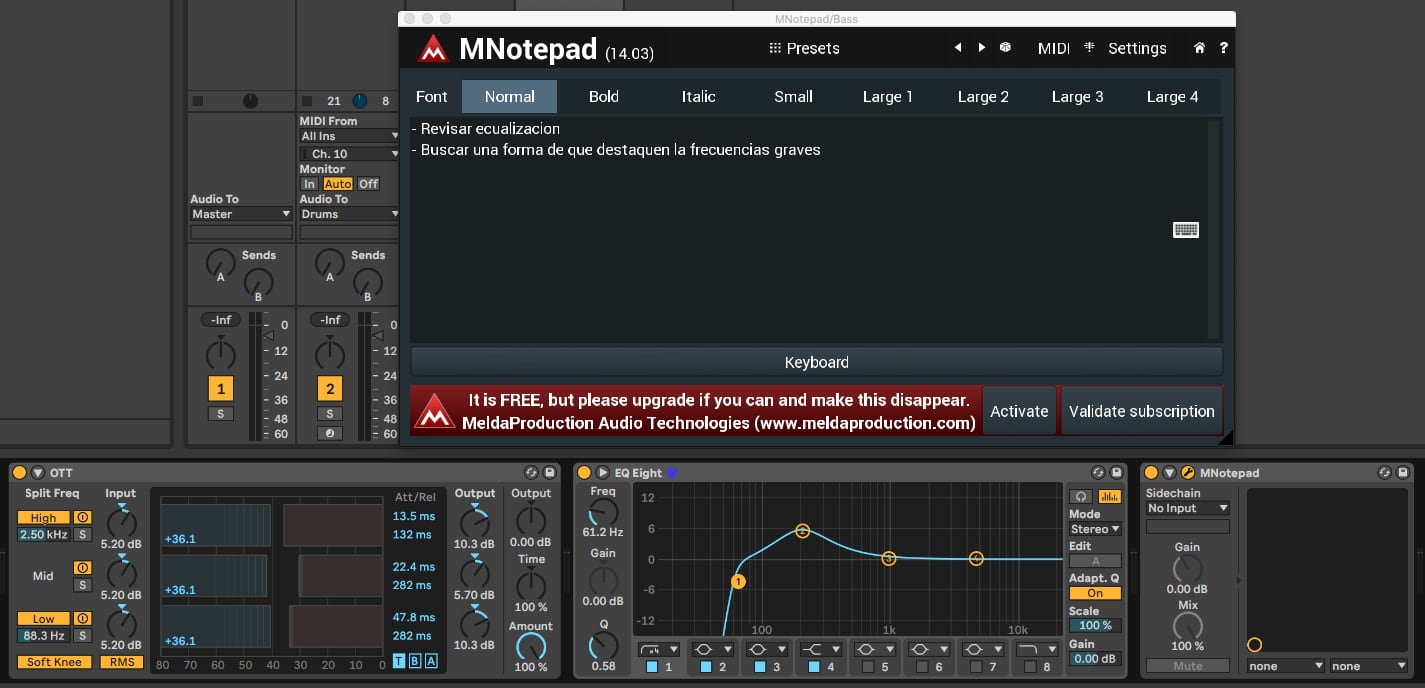Open the Presets browser in MNotepad

pos(804,48)
